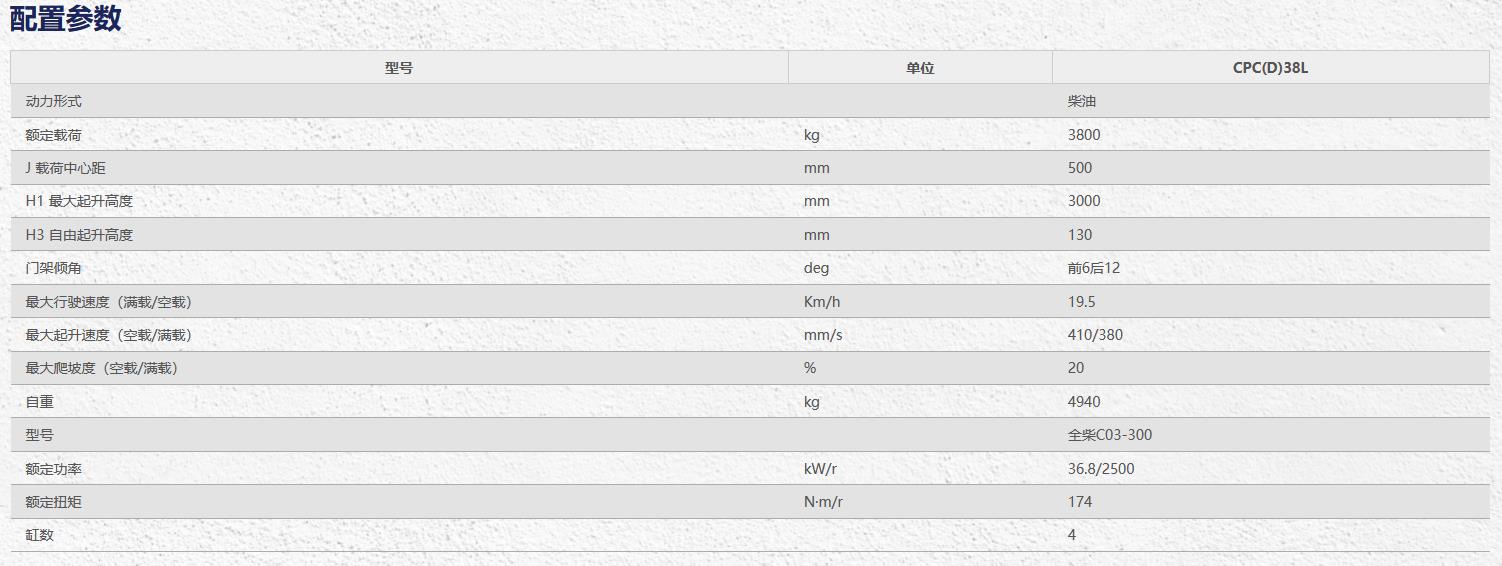This screenshot has width=1502, height=566.
Task: Click the 额定载荷 row label
Action: (x=54, y=135)
